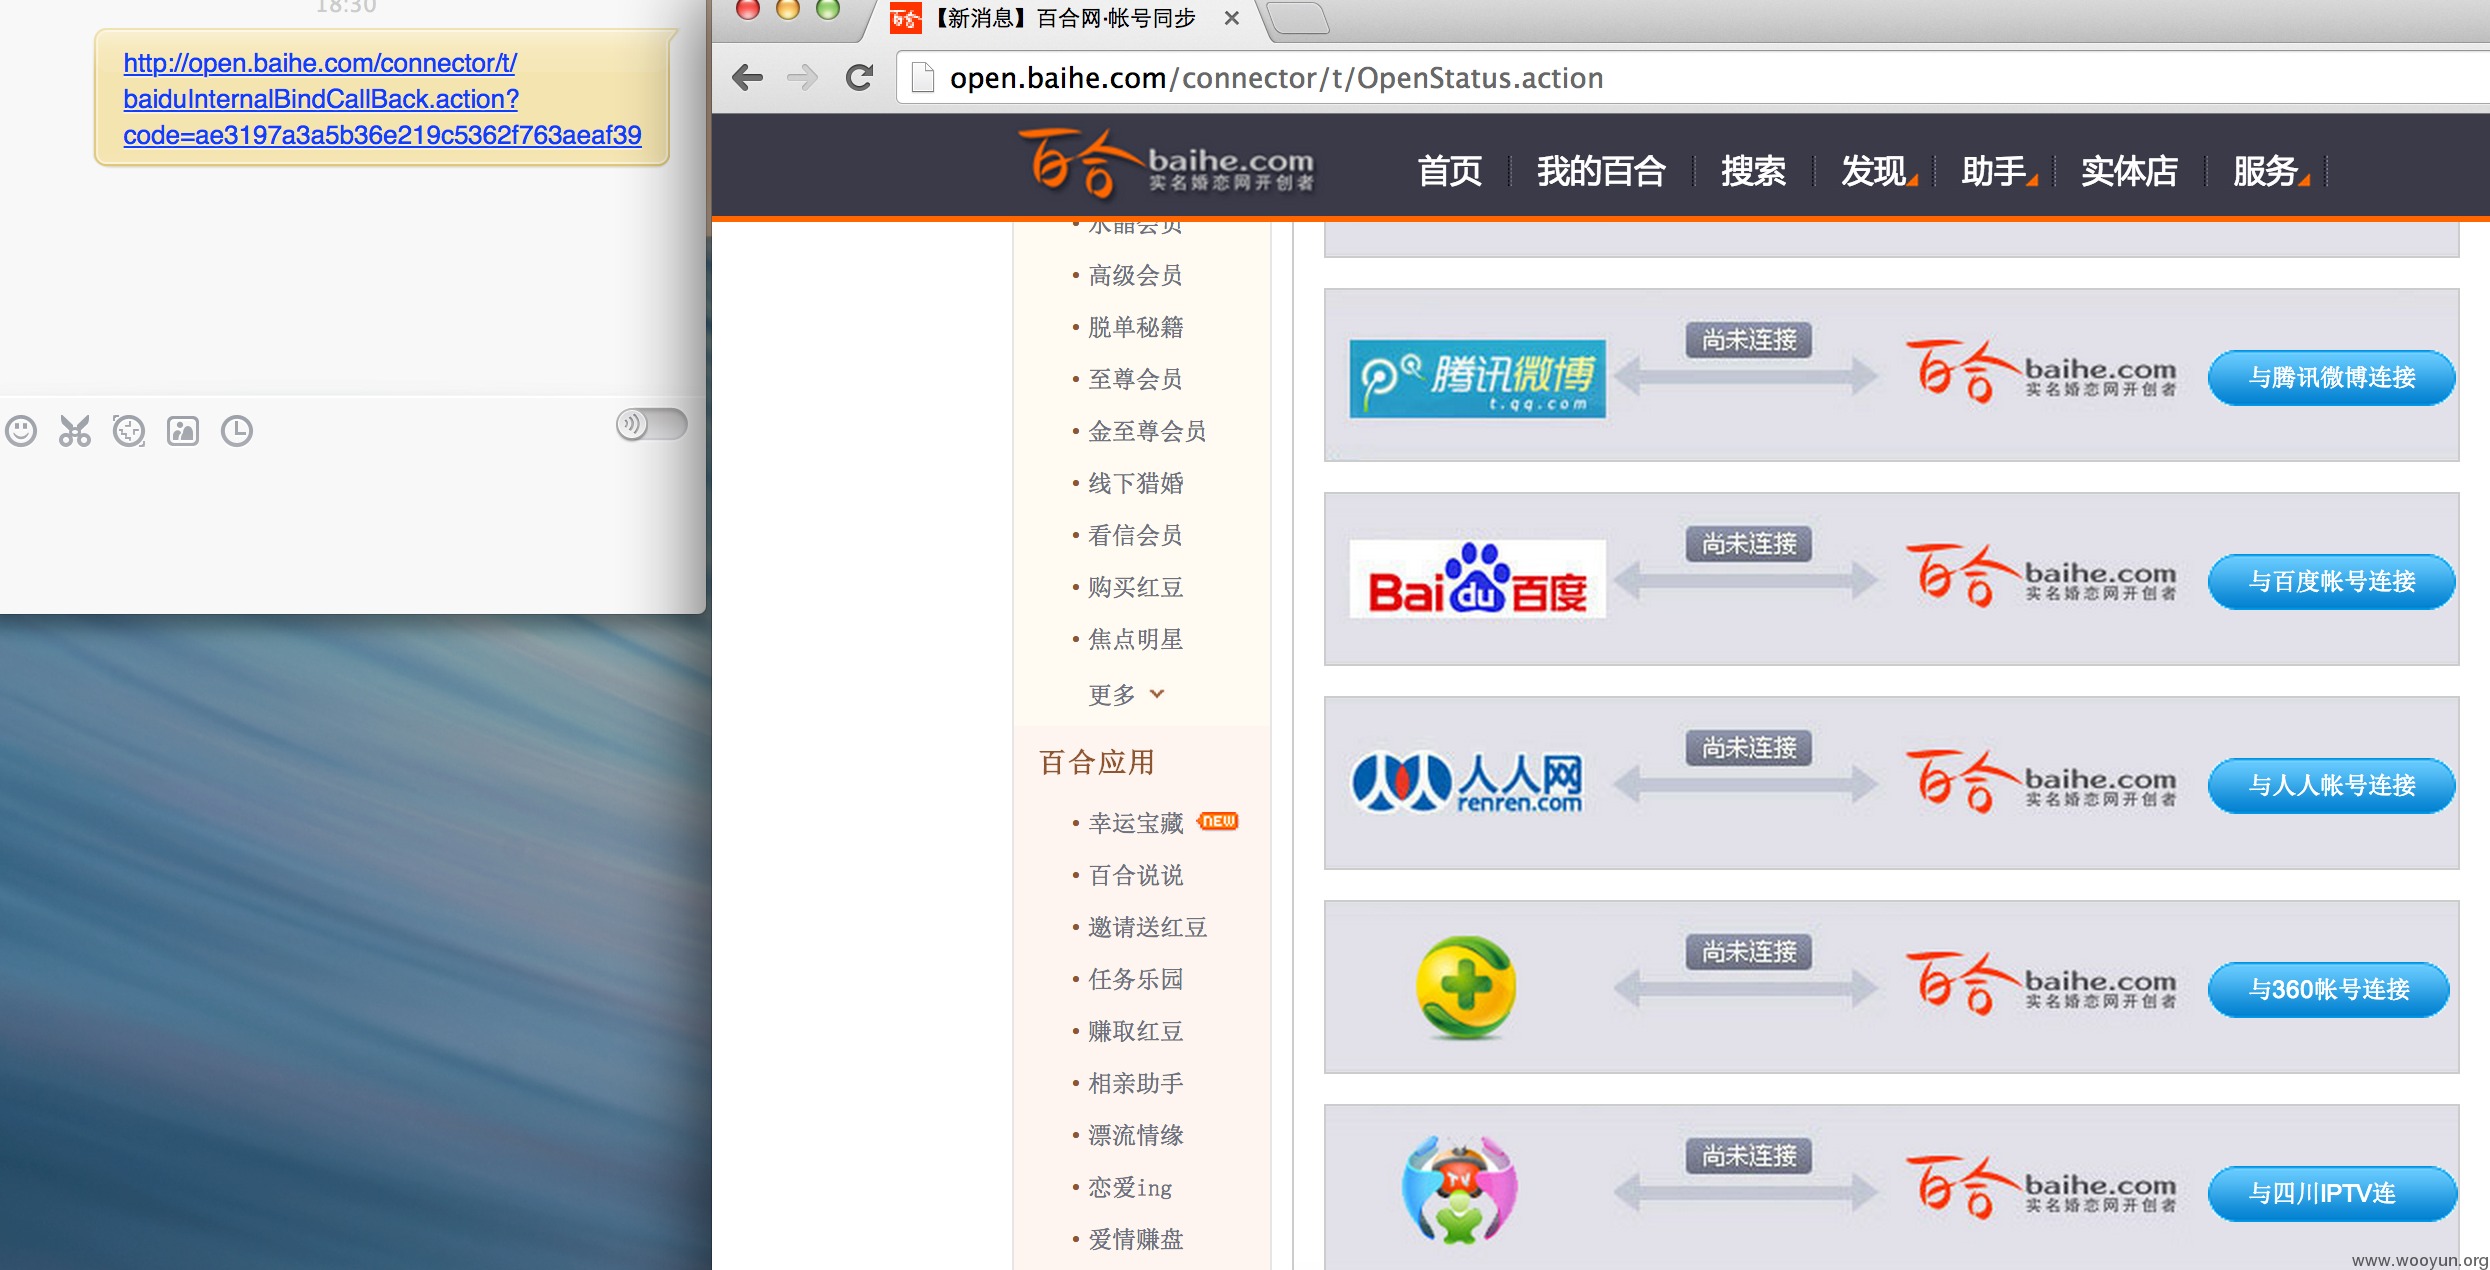
Task: Click 与360帐号连接 button
Action: (2328, 990)
